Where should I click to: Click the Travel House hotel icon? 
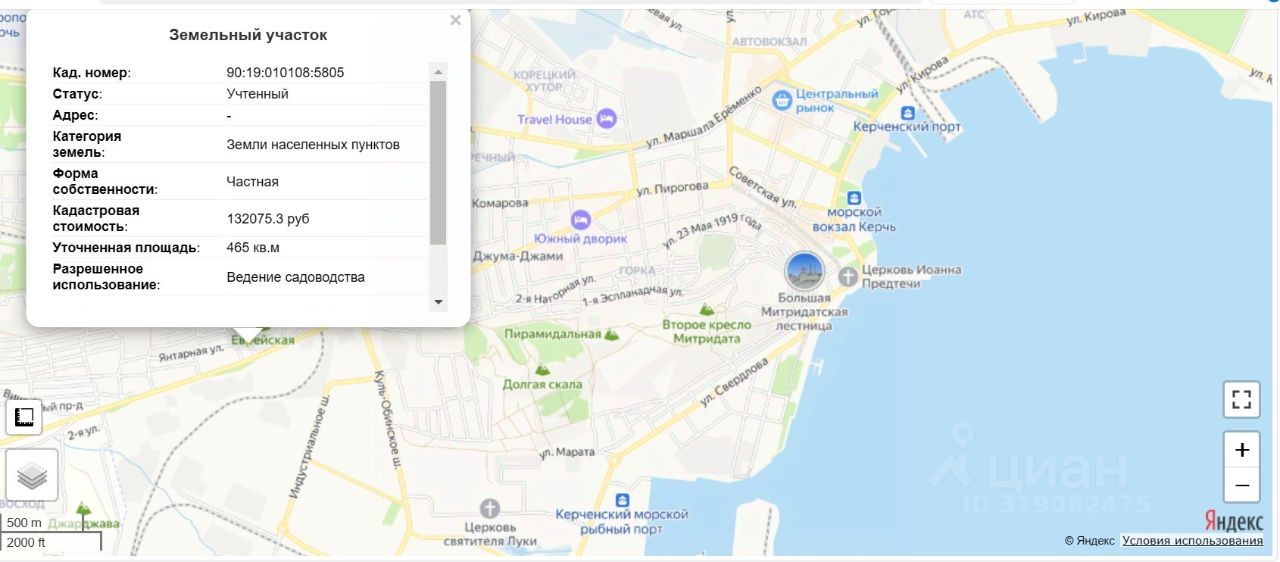[606, 119]
